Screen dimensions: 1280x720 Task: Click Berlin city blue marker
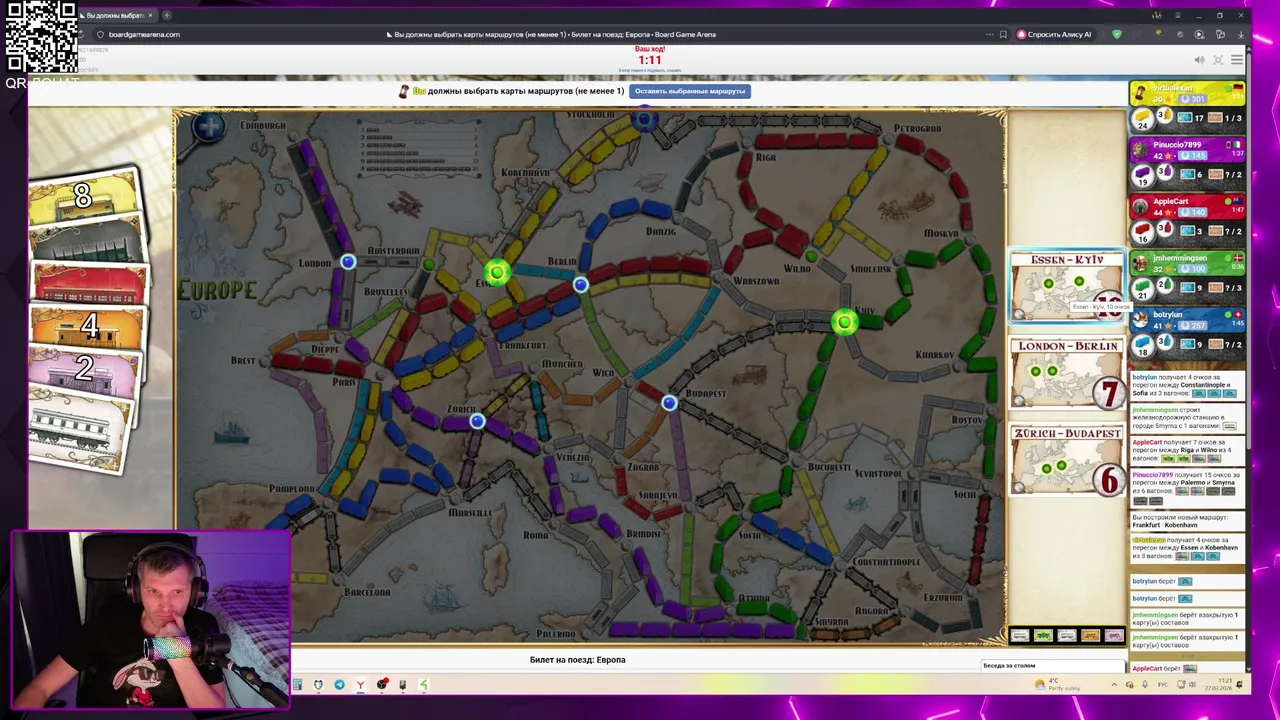click(x=580, y=286)
